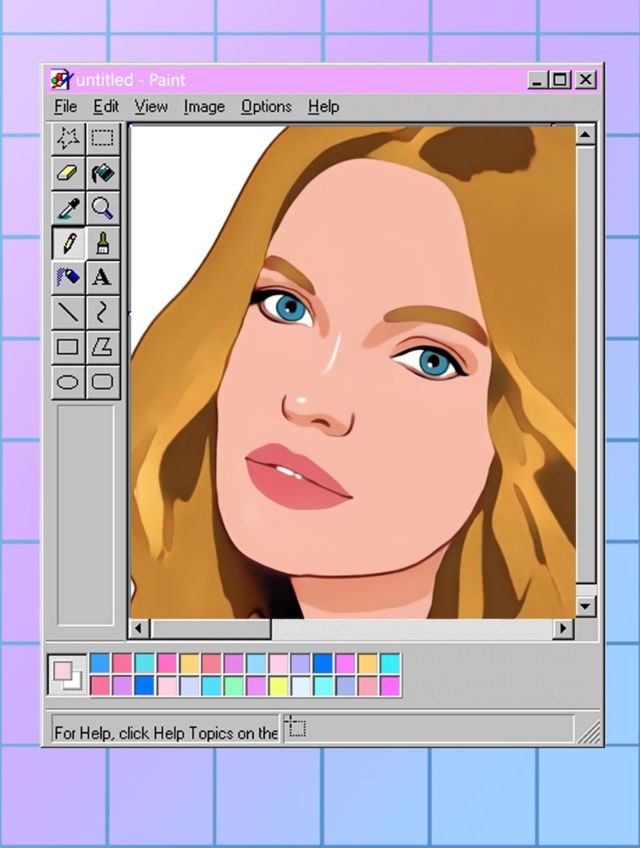This screenshot has width=640, height=848.
Task: Click the vertical scrollbar down arrow
Action: [x=585, y=606]
